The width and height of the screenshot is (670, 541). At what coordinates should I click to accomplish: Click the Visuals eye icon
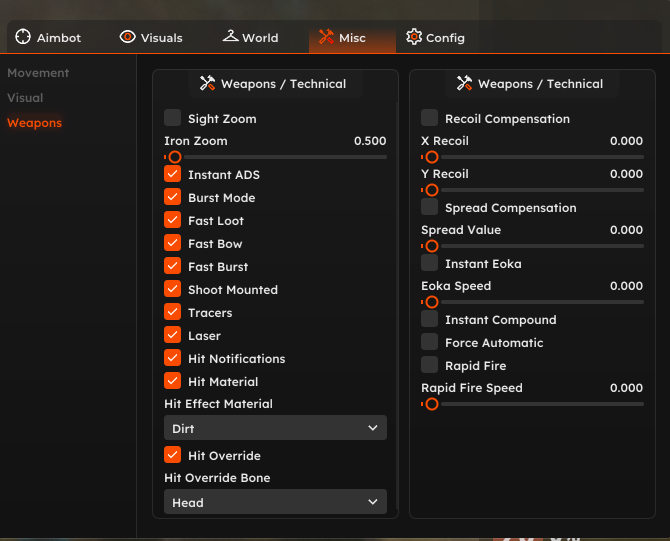127,37
